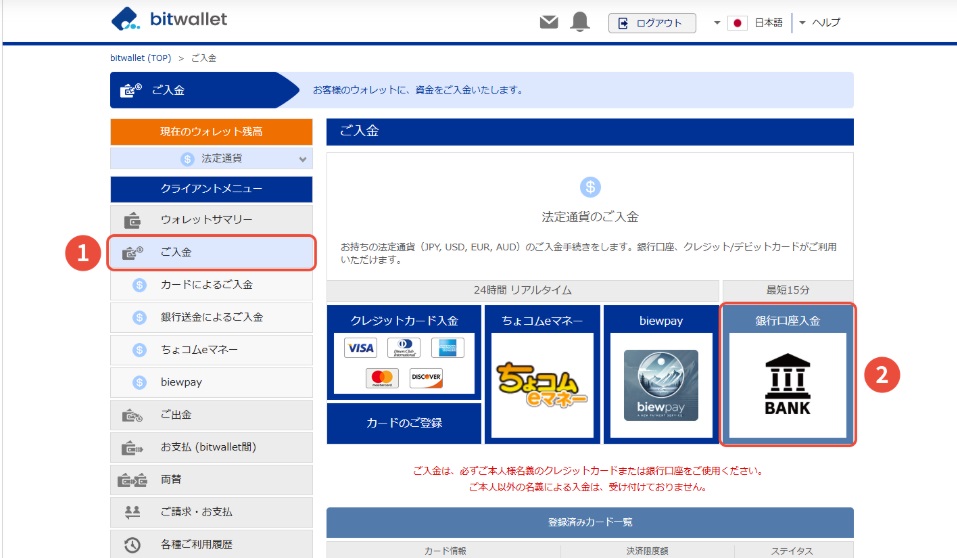Open お支払 (bitwallet間) menu item
The width and height of the screenshot is (957, 558).
click(211, 447)
